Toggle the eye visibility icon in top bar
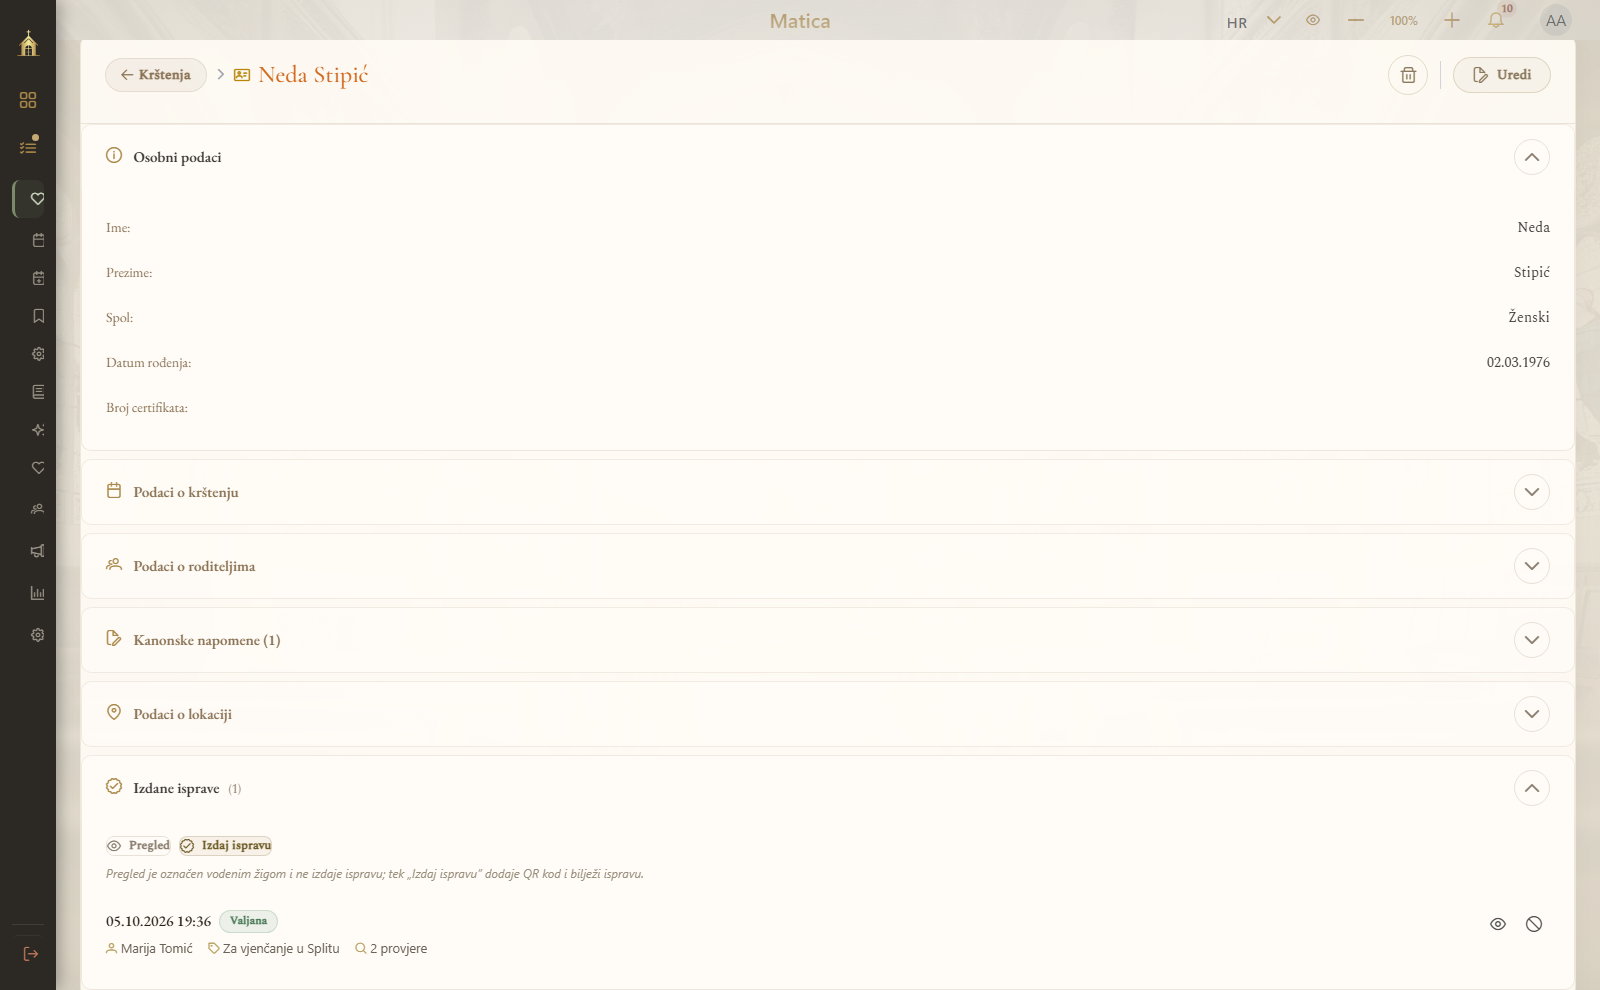 (1313, 20)
